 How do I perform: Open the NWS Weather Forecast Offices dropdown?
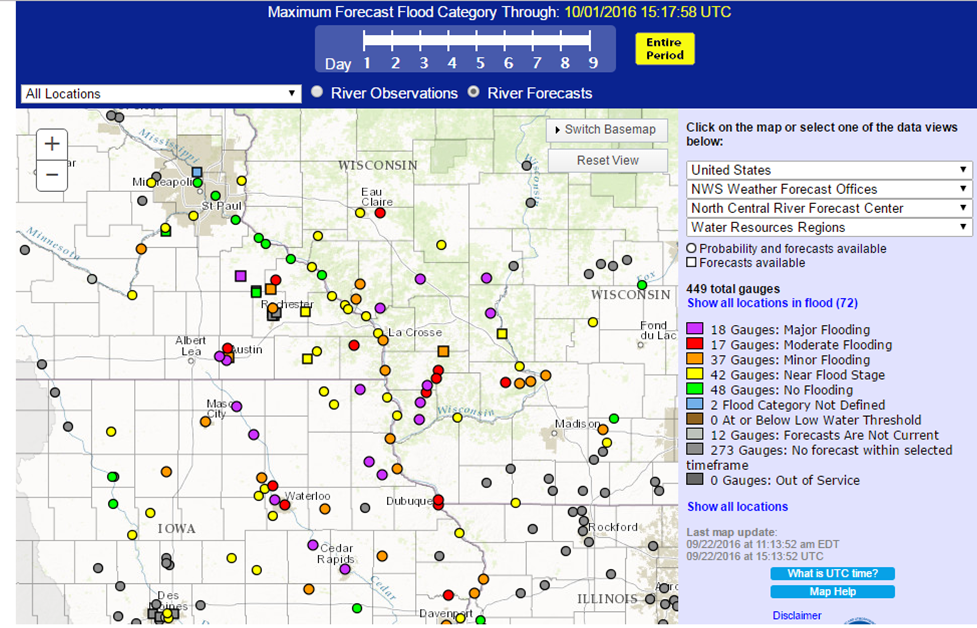(x=829, y=189)
